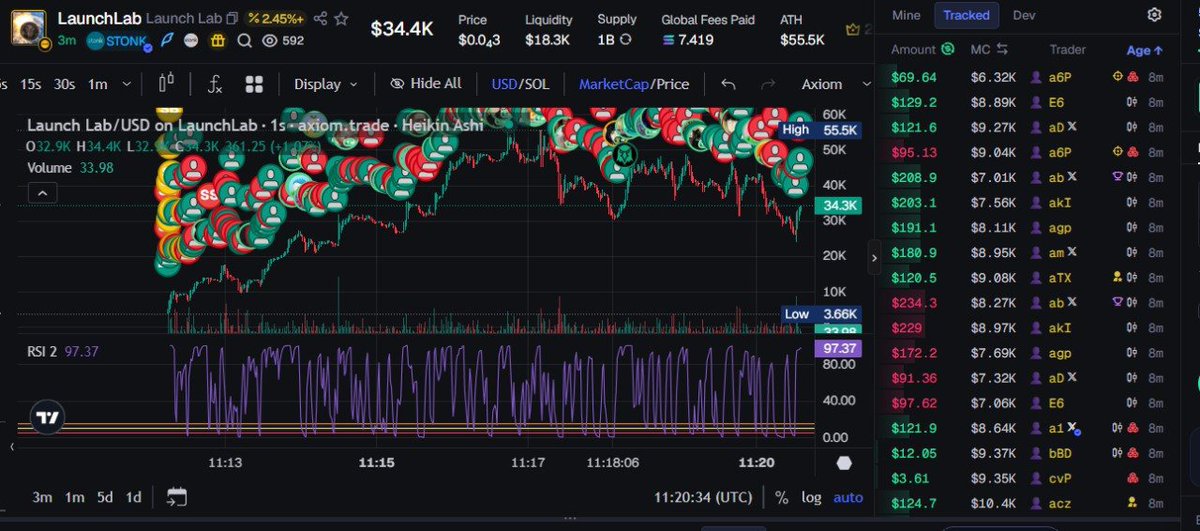Viewport: 1200px width, 531px height.
Task: Switch the chart to MarketCap
Action: click(615, 84)
